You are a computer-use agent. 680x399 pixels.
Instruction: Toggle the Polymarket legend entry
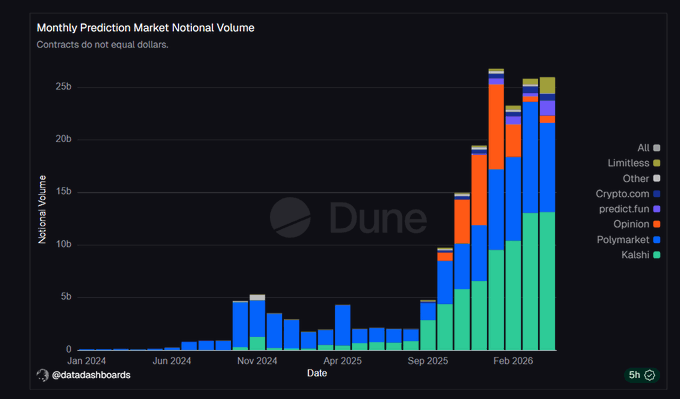[628, 239]
